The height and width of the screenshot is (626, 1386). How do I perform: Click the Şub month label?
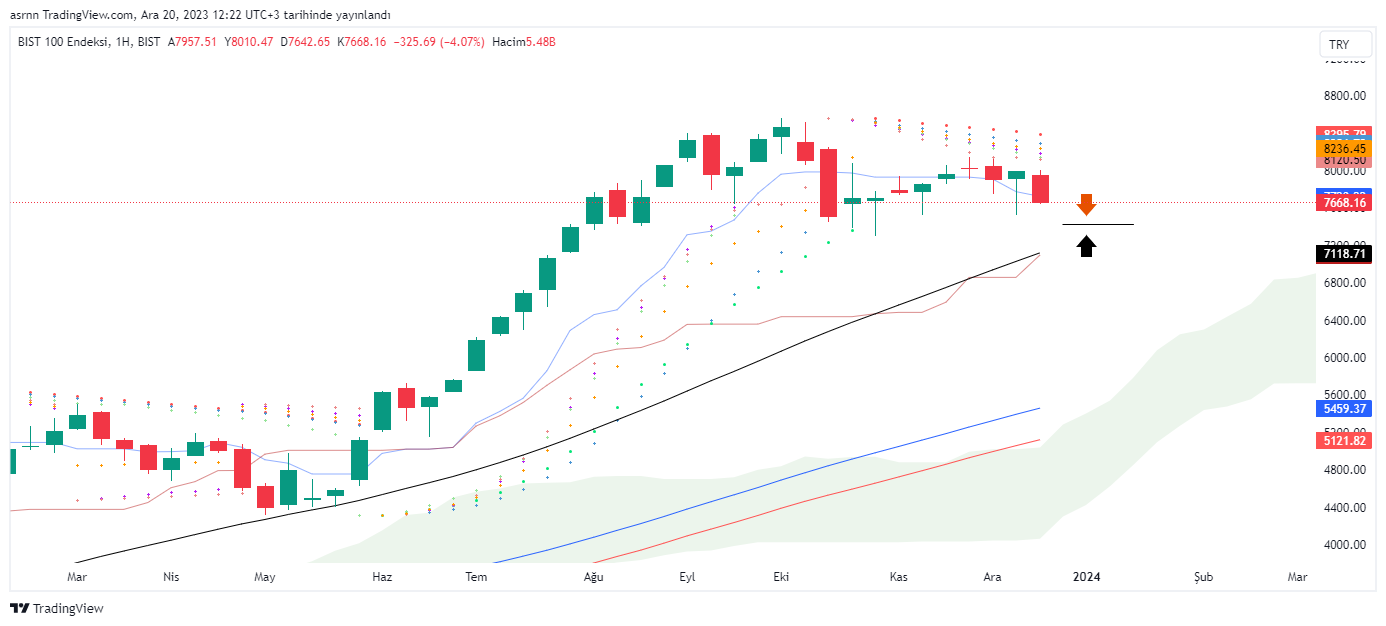(1204, 577)
